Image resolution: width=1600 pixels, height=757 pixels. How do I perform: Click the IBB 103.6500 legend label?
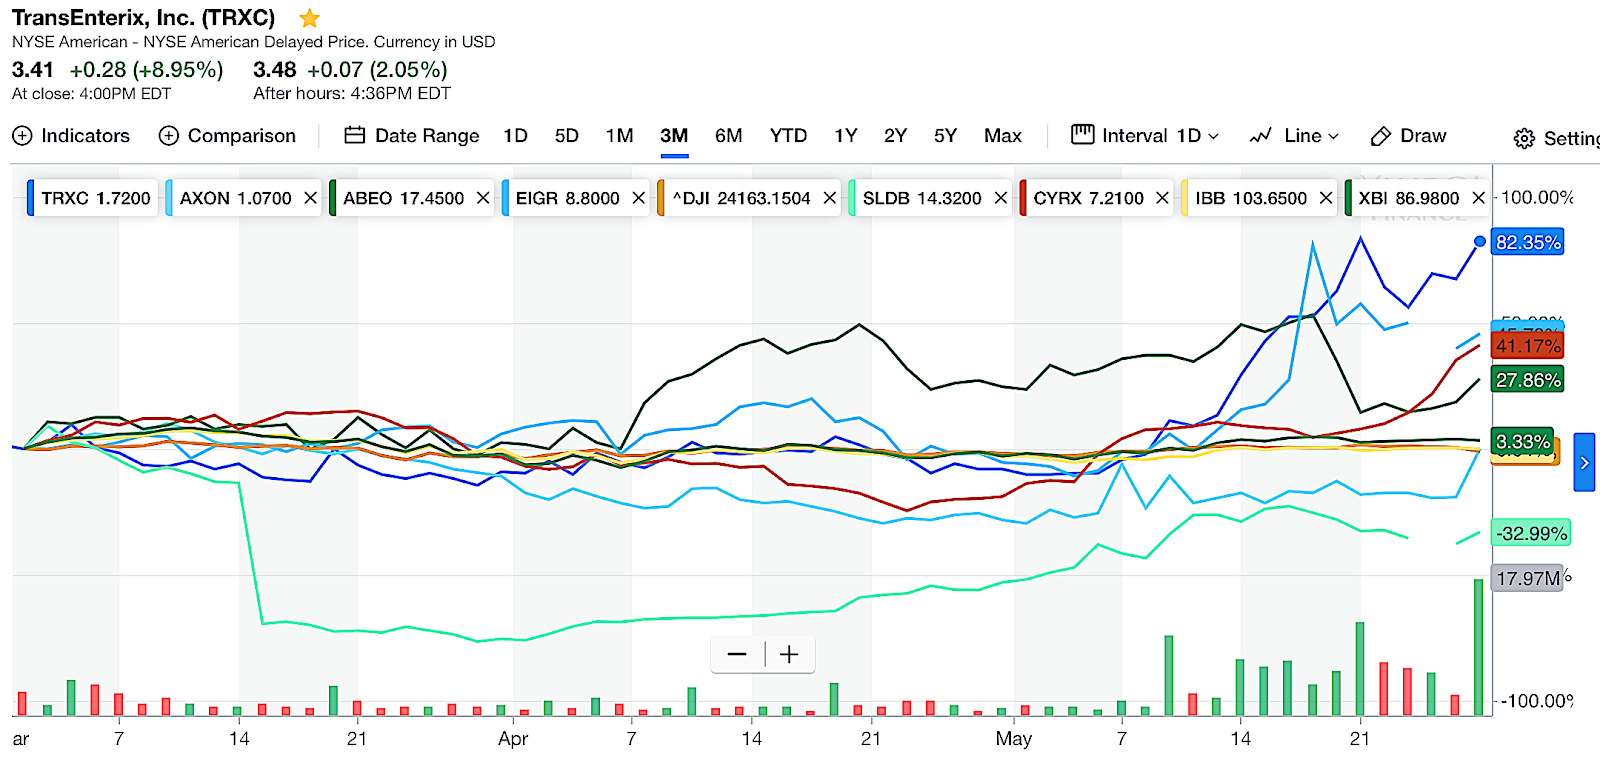pyautogui.click(x=1251, y=198)
